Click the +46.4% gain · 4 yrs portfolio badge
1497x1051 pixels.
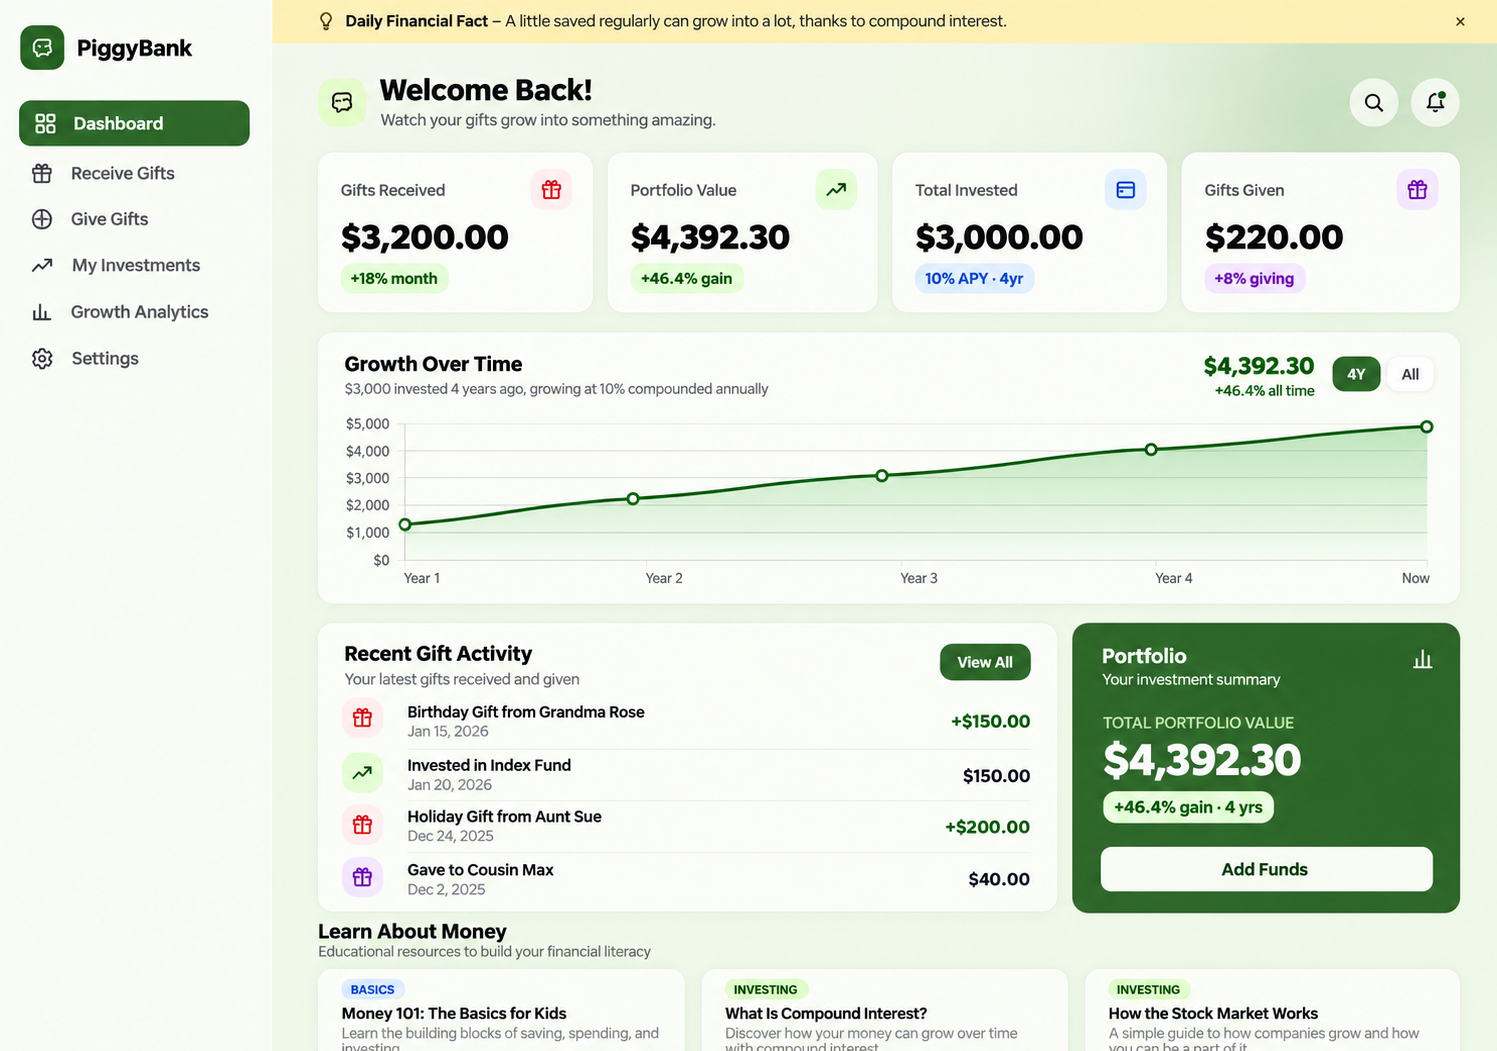[1188, 807]
